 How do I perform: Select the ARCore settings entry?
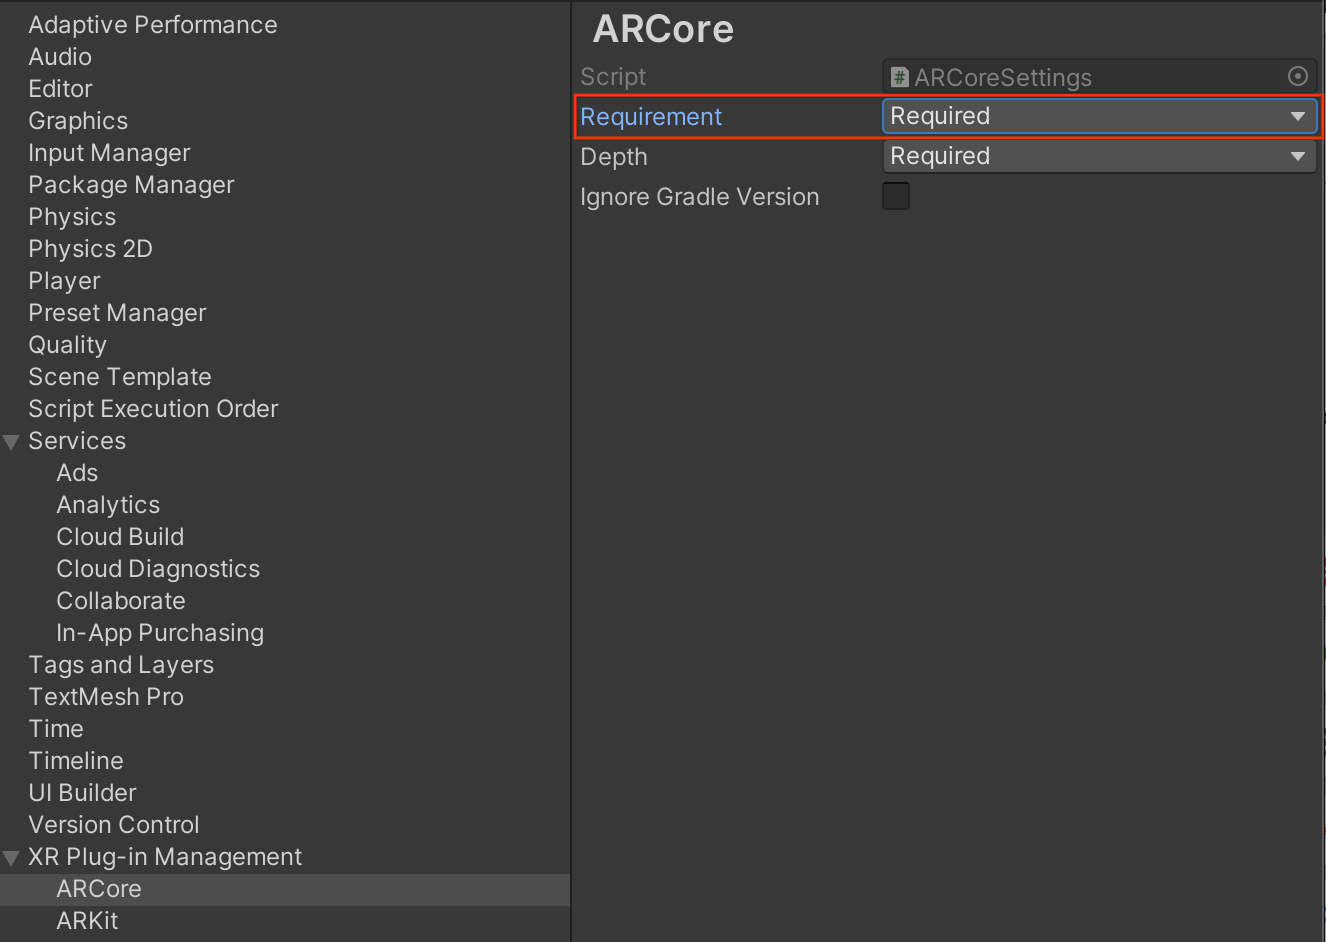tap(99, 889)
